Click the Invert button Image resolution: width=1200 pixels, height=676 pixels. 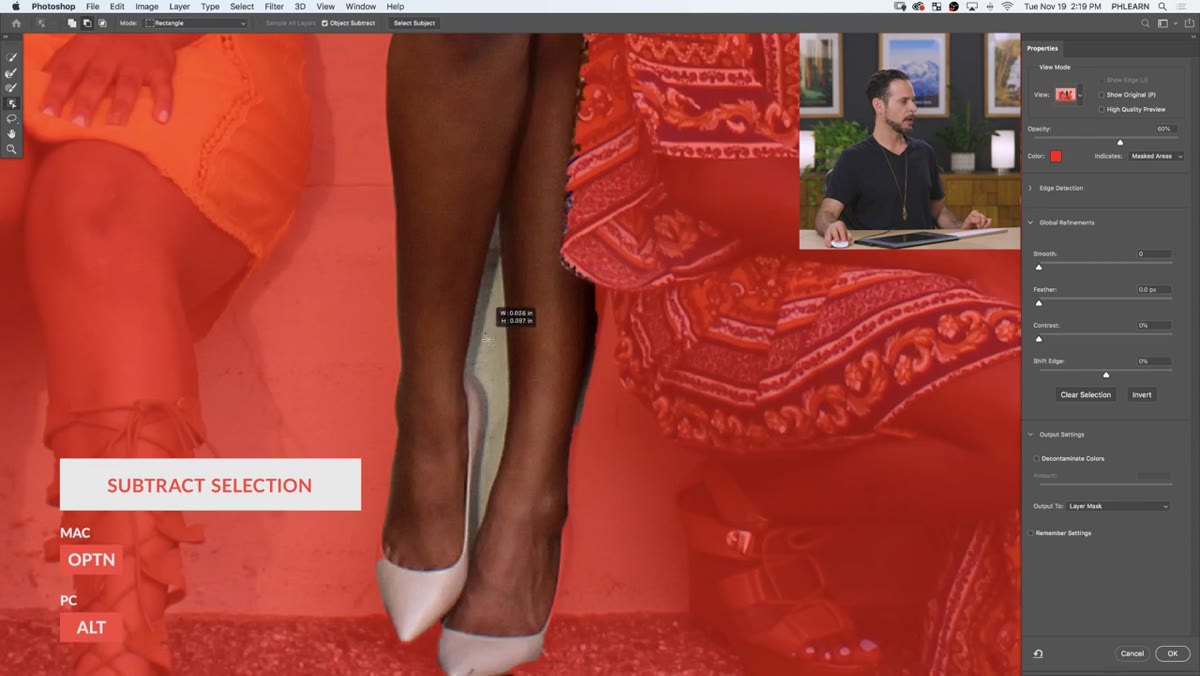1142,395
